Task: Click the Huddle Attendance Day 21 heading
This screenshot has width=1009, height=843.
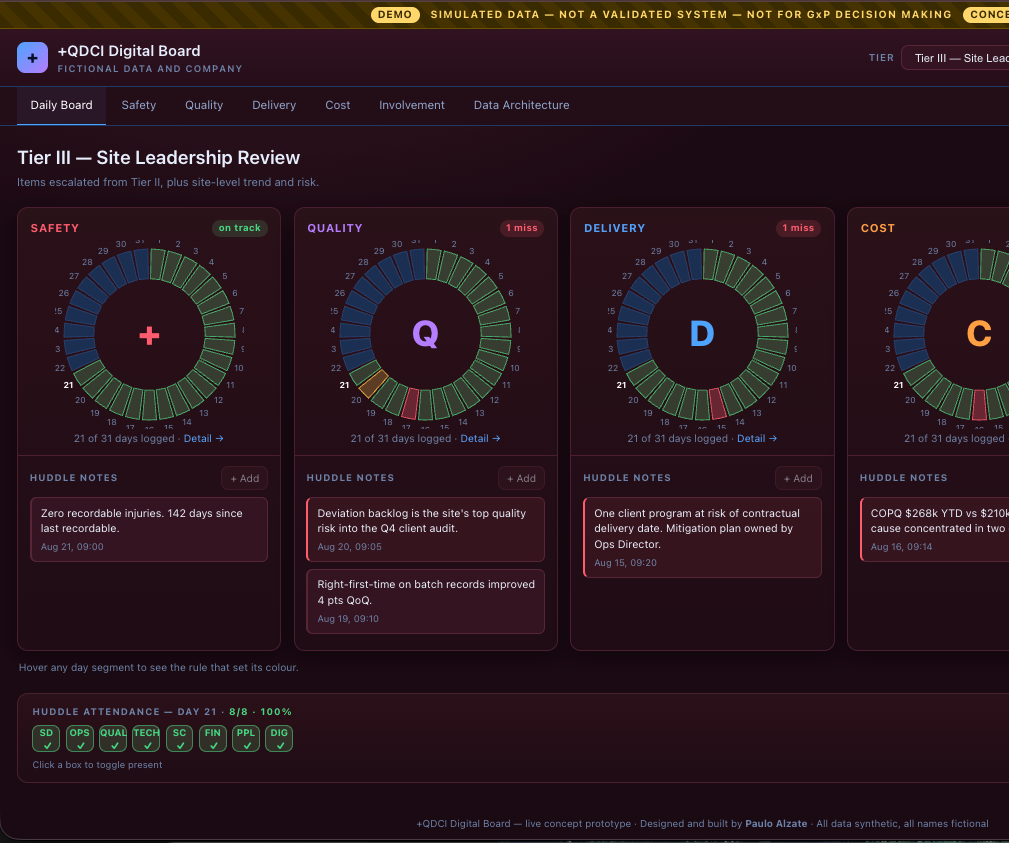Action: (x=162, y=712)
